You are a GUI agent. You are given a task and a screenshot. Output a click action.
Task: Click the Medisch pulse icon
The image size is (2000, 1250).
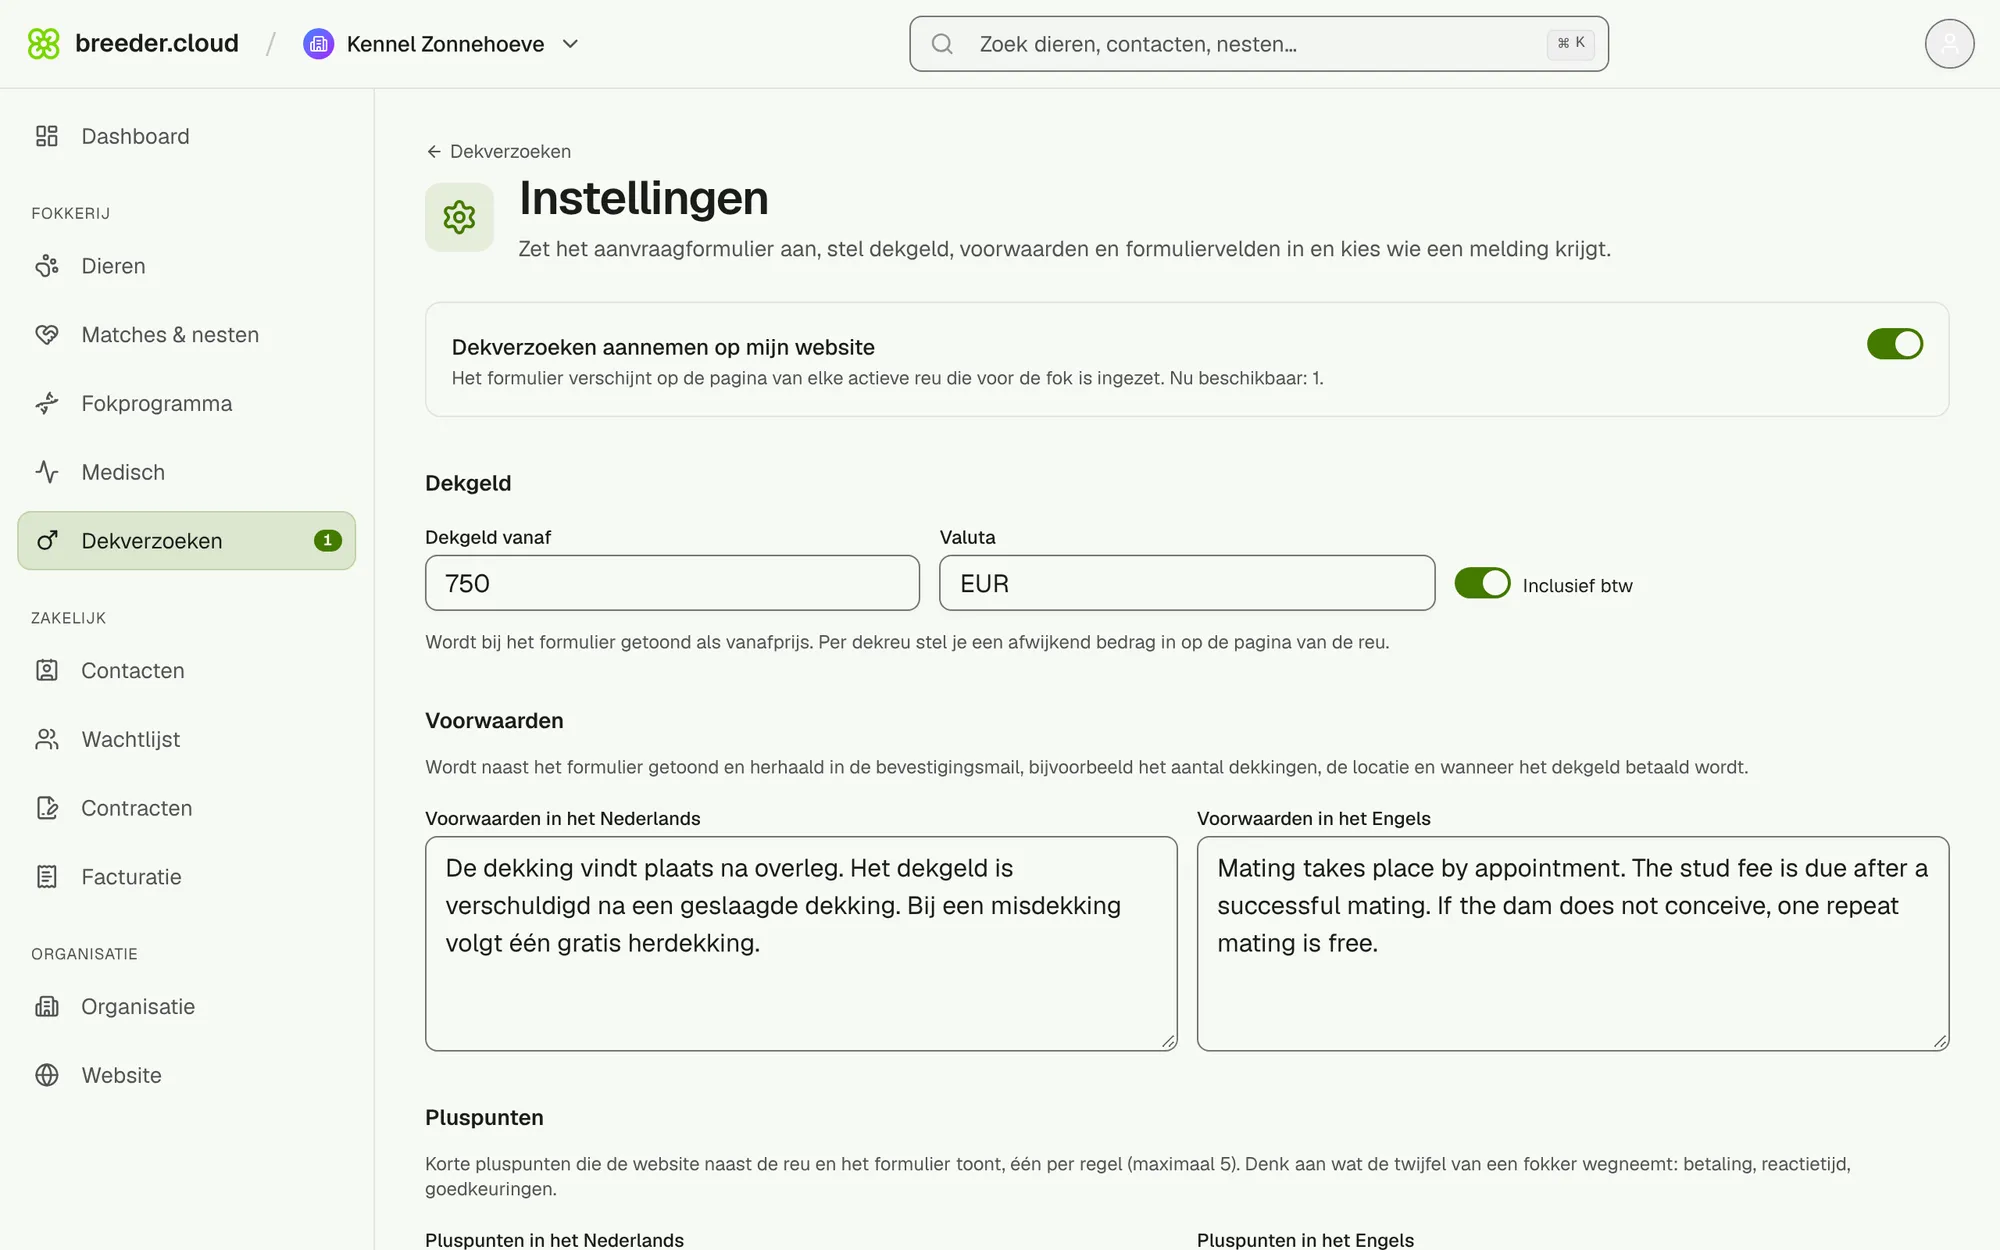point(47,472)
